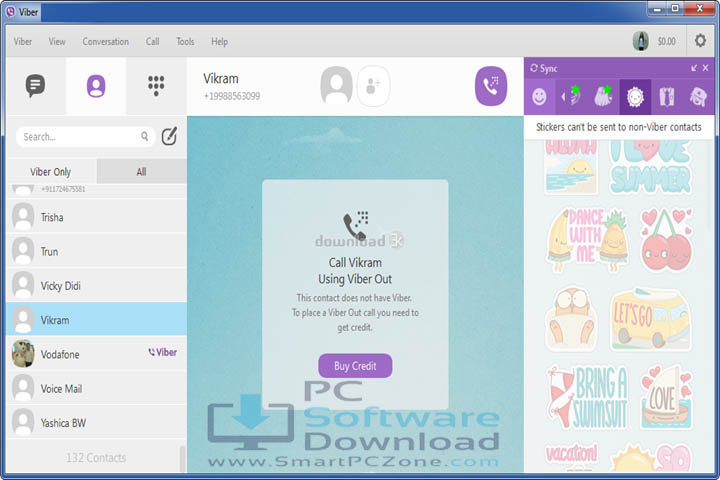Screen dimensions: 720x480
Task: Click the Buy Credit button
Action: [x=355, y=366]
